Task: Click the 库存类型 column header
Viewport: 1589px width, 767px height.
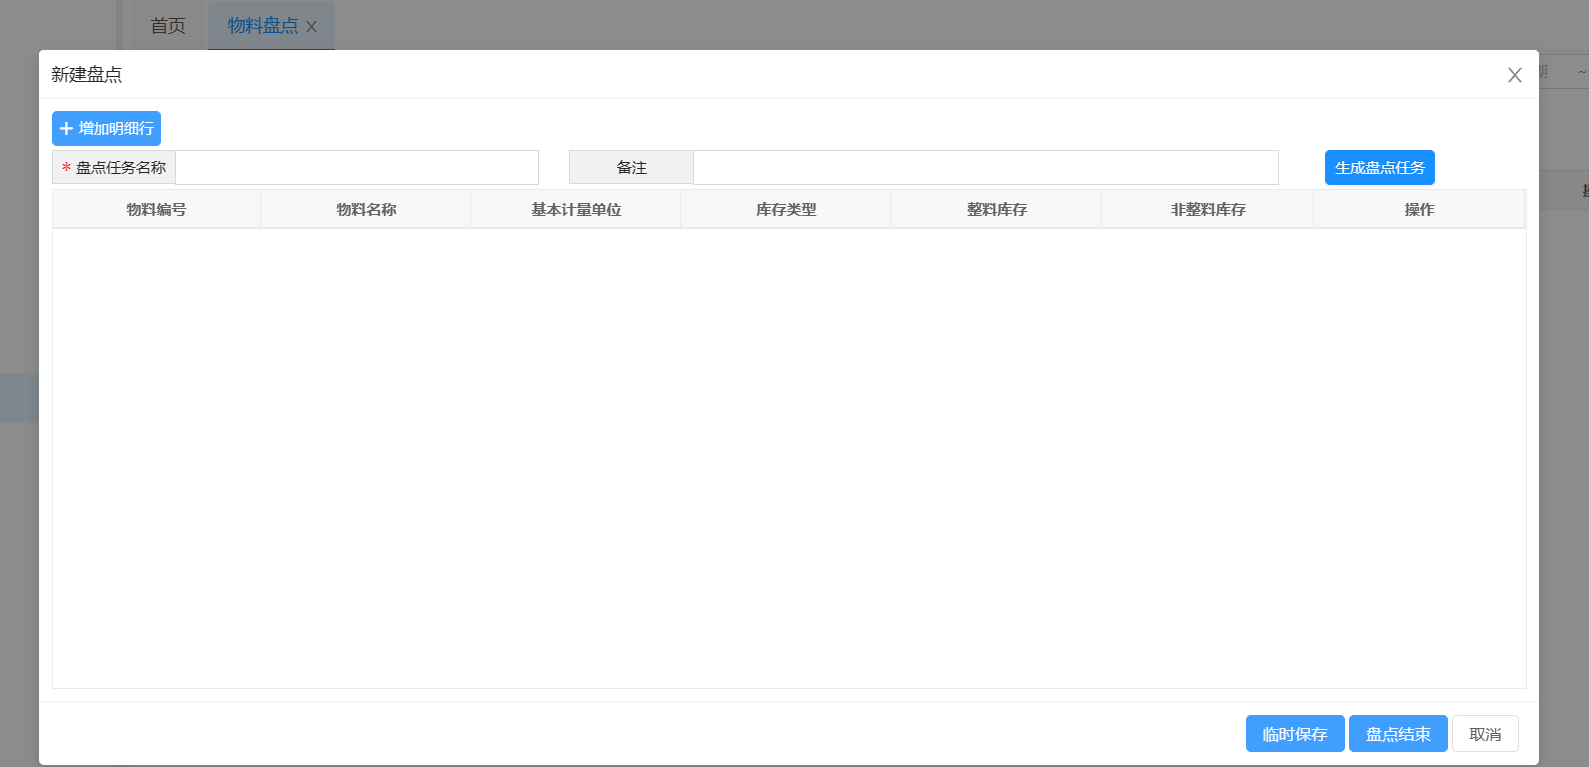Action: click(786, 210)
